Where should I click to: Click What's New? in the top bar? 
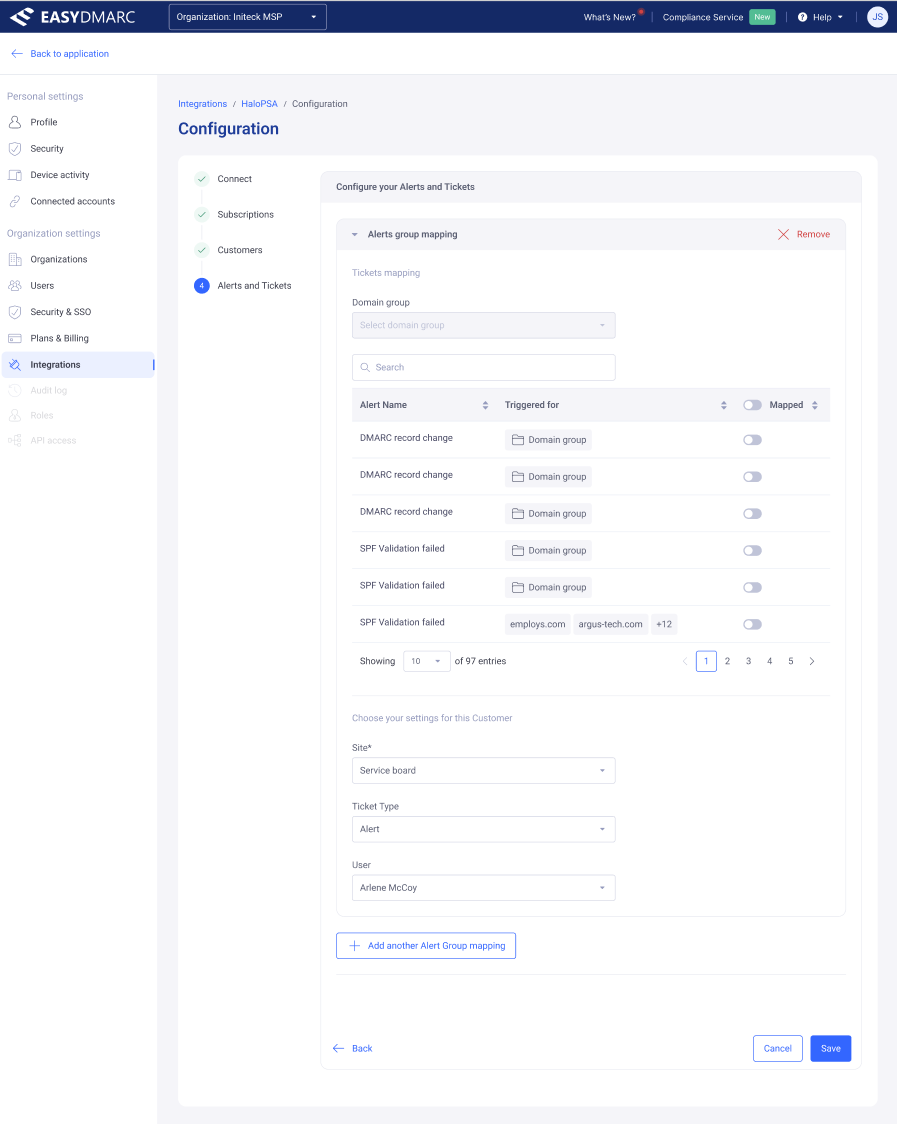point(609,17)
